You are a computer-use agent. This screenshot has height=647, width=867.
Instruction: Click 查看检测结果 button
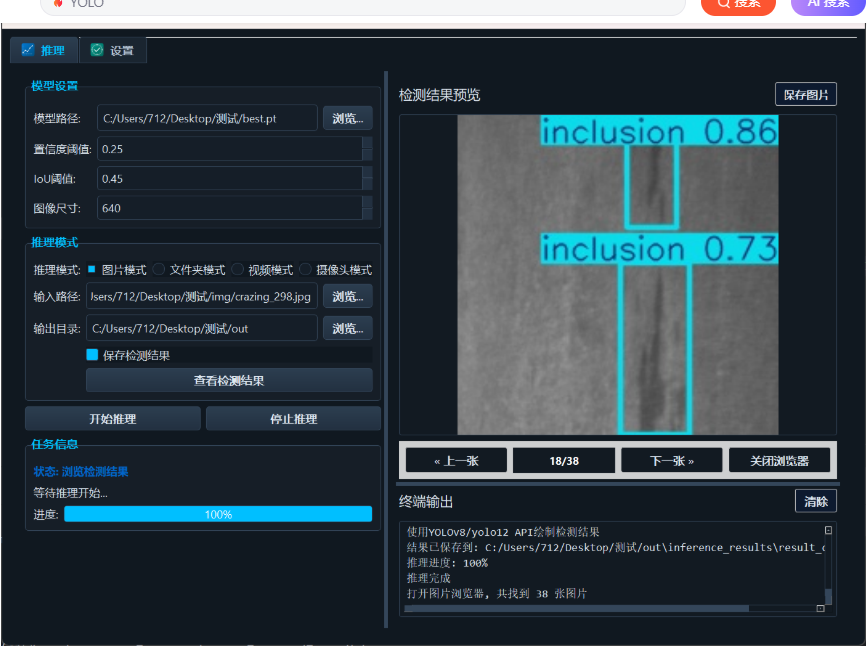(x=229, y=380)
